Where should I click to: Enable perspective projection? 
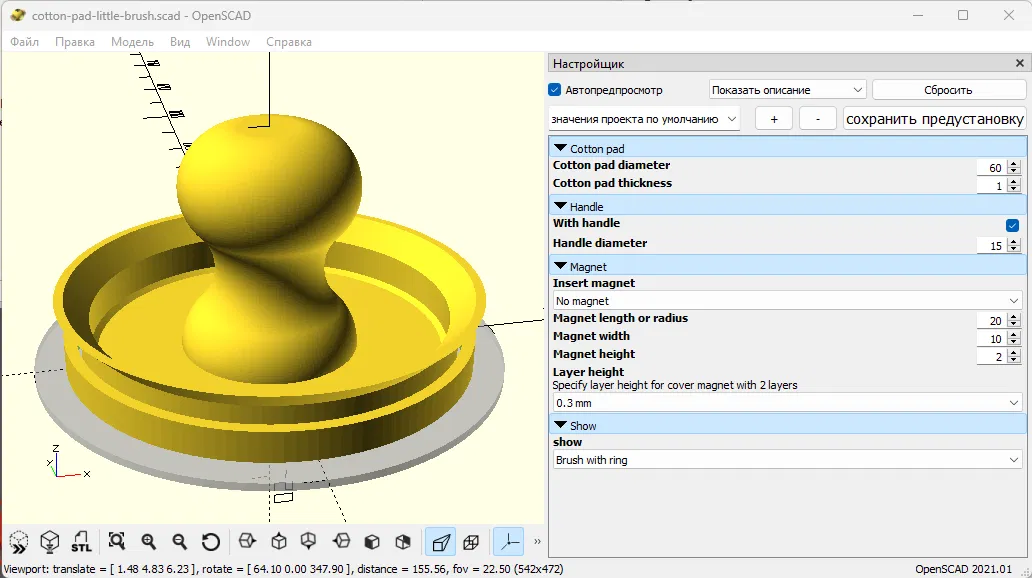(x=440, y=542)
